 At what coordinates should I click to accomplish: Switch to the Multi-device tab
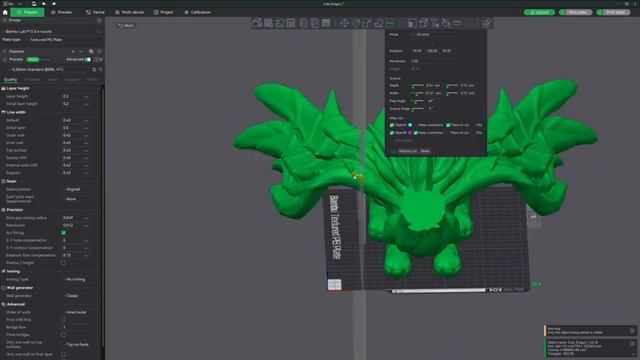[x=129, y=12]
